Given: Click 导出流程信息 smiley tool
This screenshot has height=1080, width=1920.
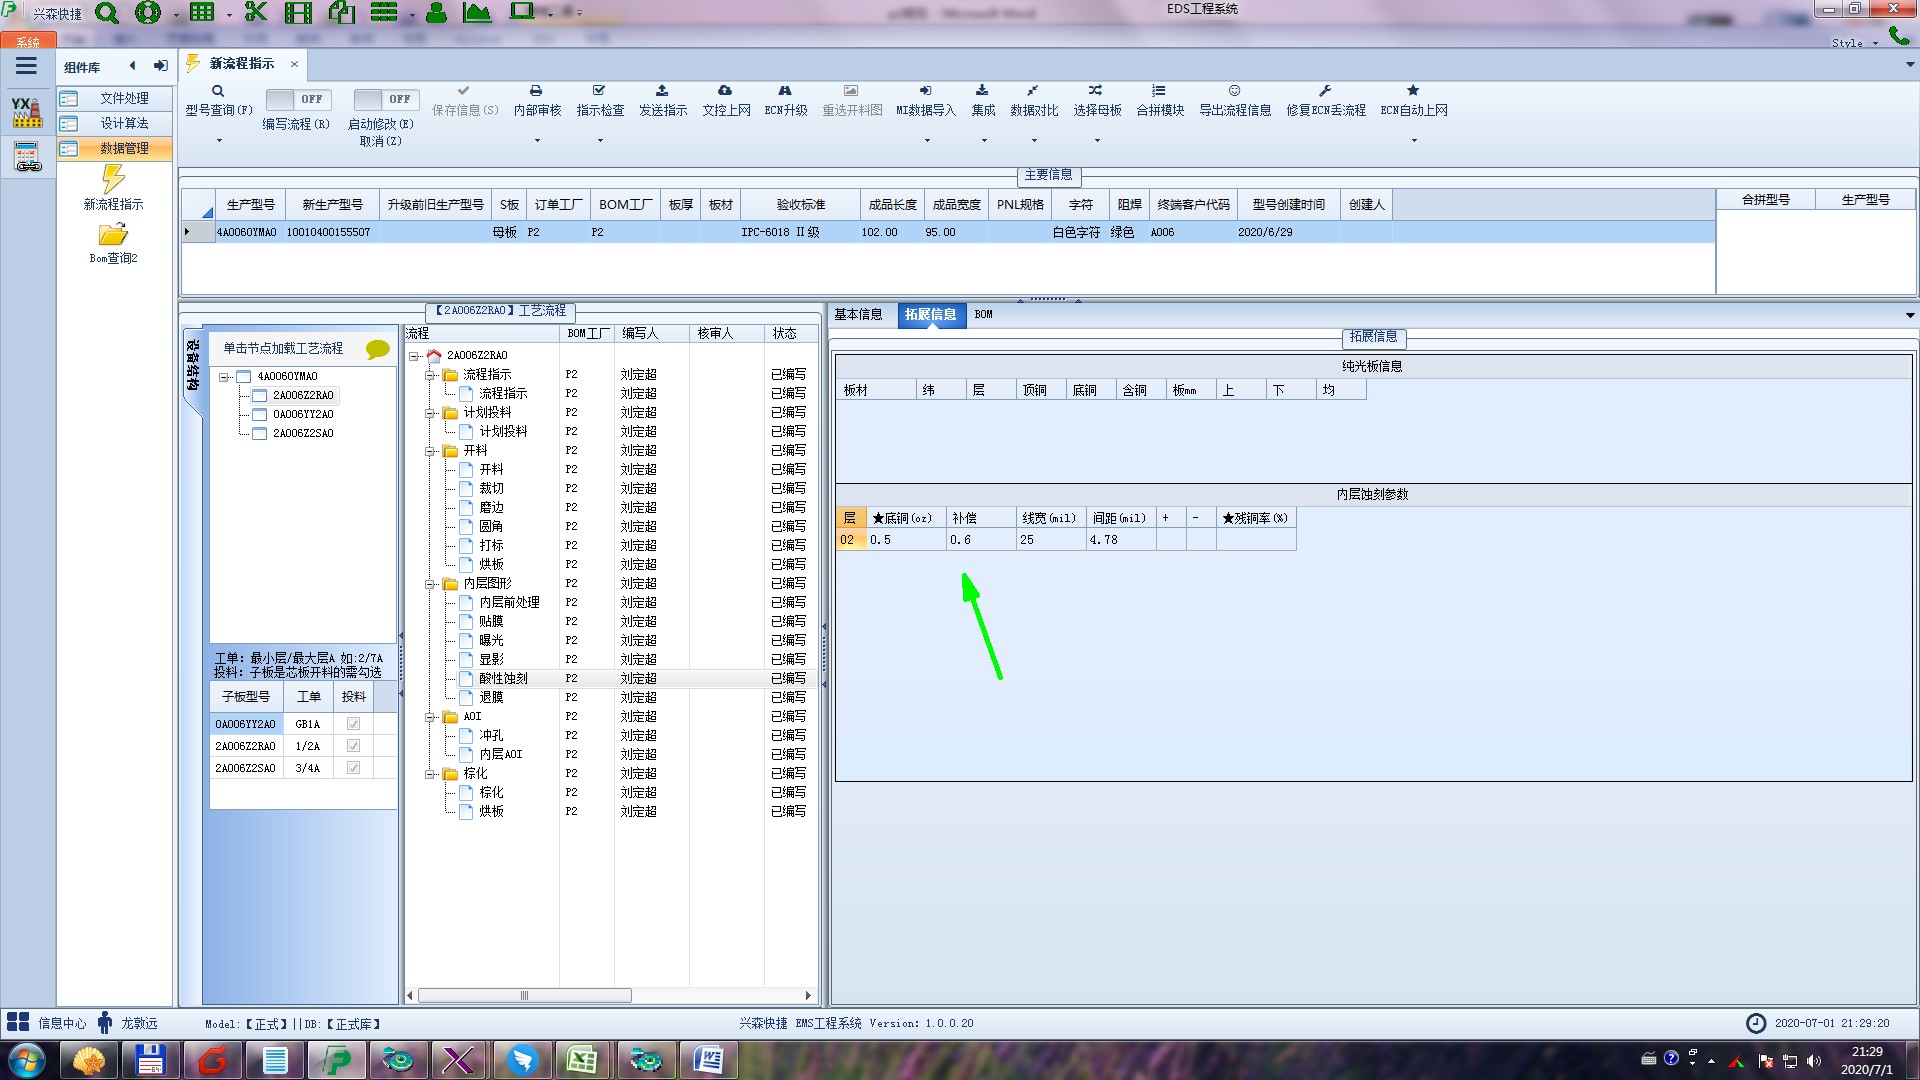Looking at the screenshot, I should pos(1235,101).
